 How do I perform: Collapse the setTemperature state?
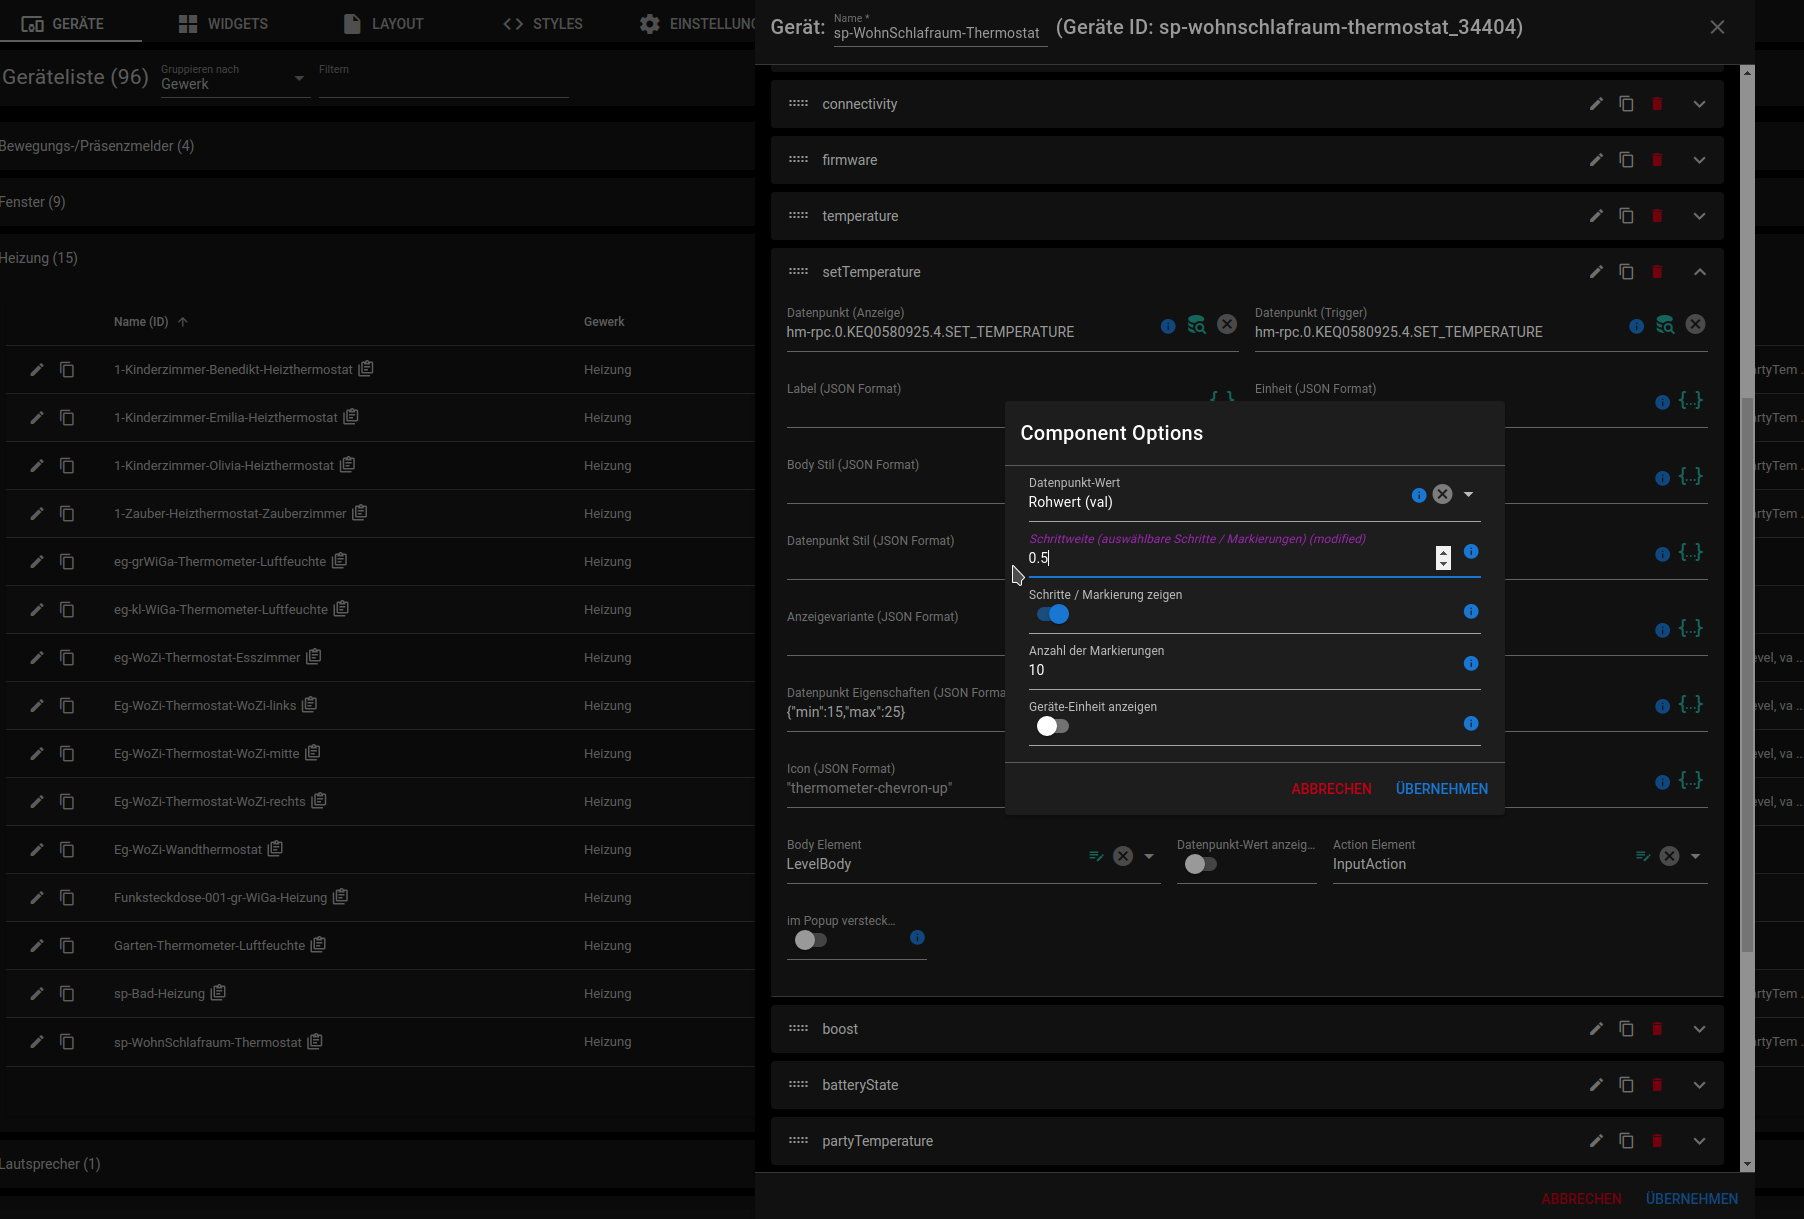coord(1699,272)
